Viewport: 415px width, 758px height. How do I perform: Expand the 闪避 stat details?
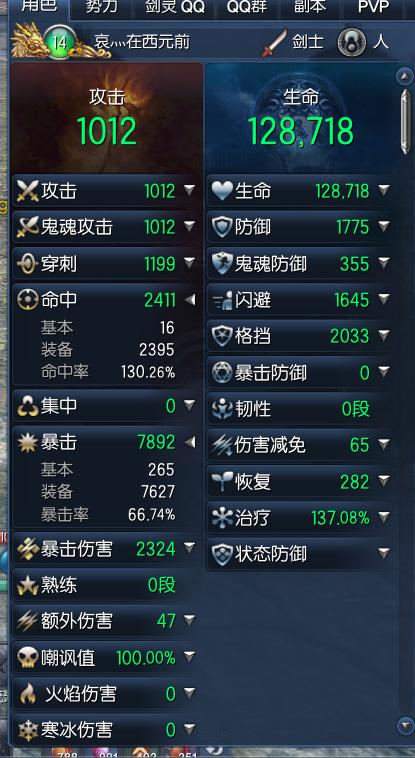(x=384, y=299)
